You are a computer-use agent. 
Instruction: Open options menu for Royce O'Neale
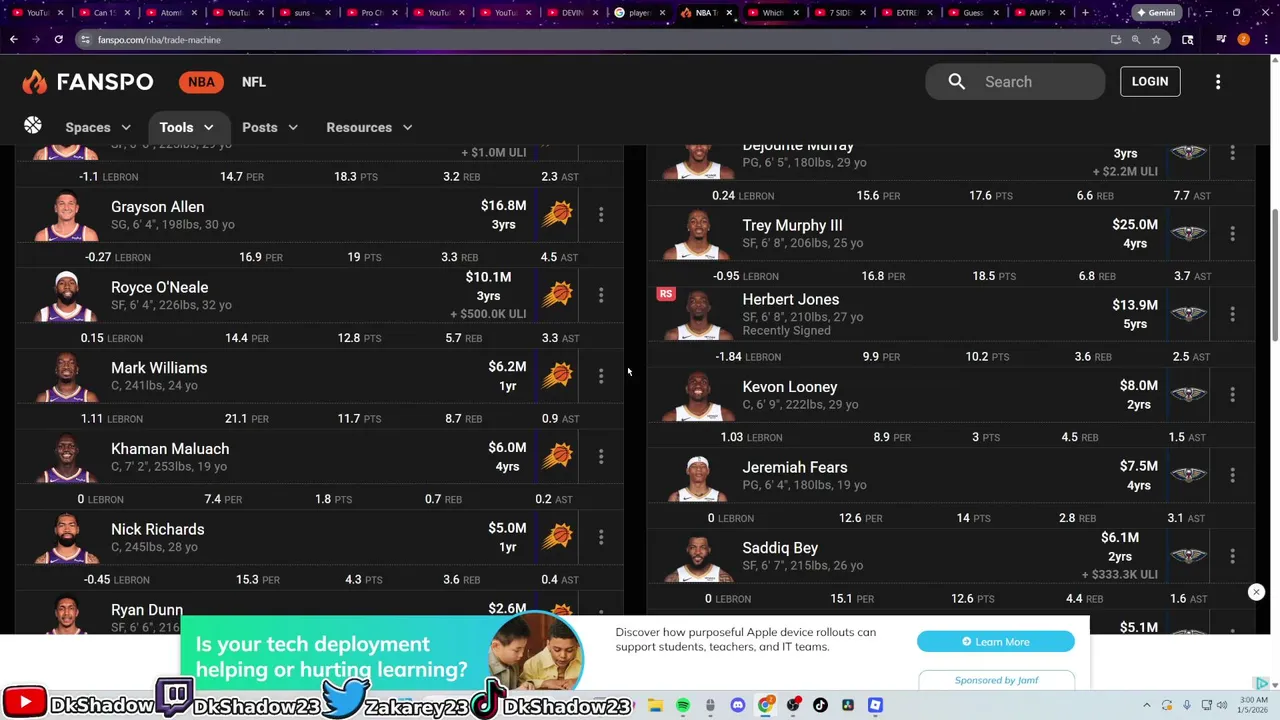coord(601,295)
